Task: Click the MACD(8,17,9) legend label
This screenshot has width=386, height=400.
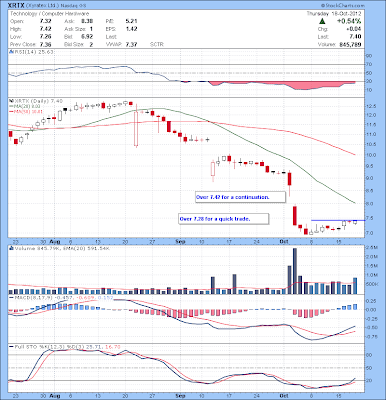Action: 34,297
